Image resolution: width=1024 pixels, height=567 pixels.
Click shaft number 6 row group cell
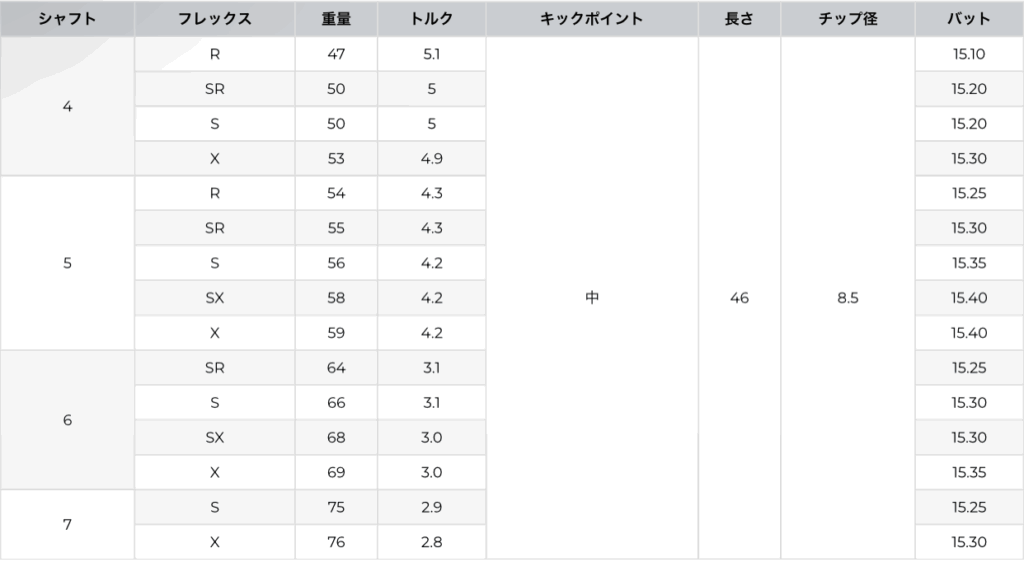pos(67,420)
